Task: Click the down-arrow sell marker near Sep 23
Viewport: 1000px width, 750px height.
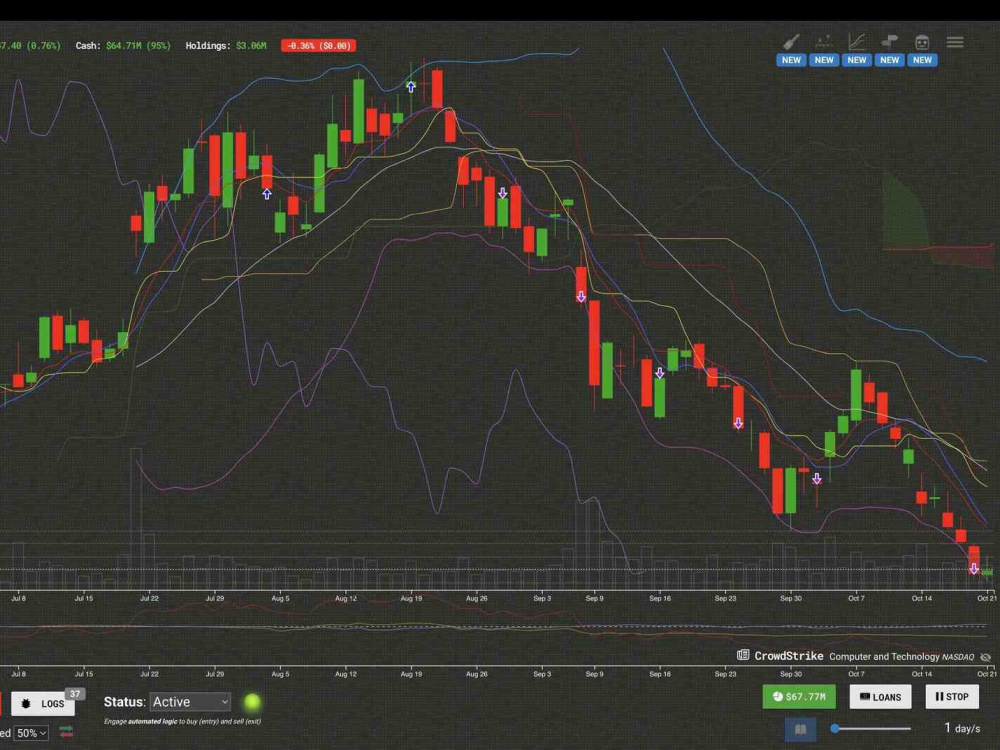Action: 738,423
